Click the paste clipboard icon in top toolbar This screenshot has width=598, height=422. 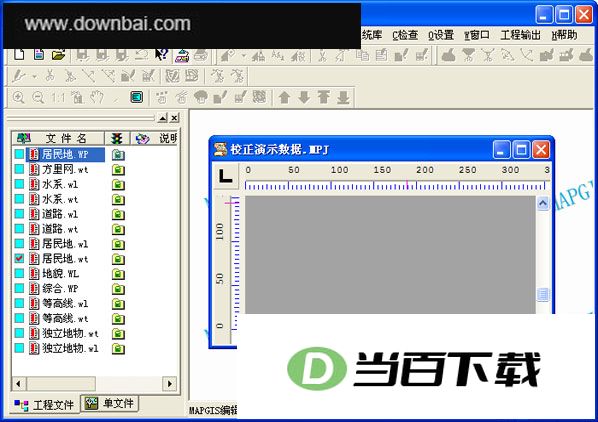point(381,55)
